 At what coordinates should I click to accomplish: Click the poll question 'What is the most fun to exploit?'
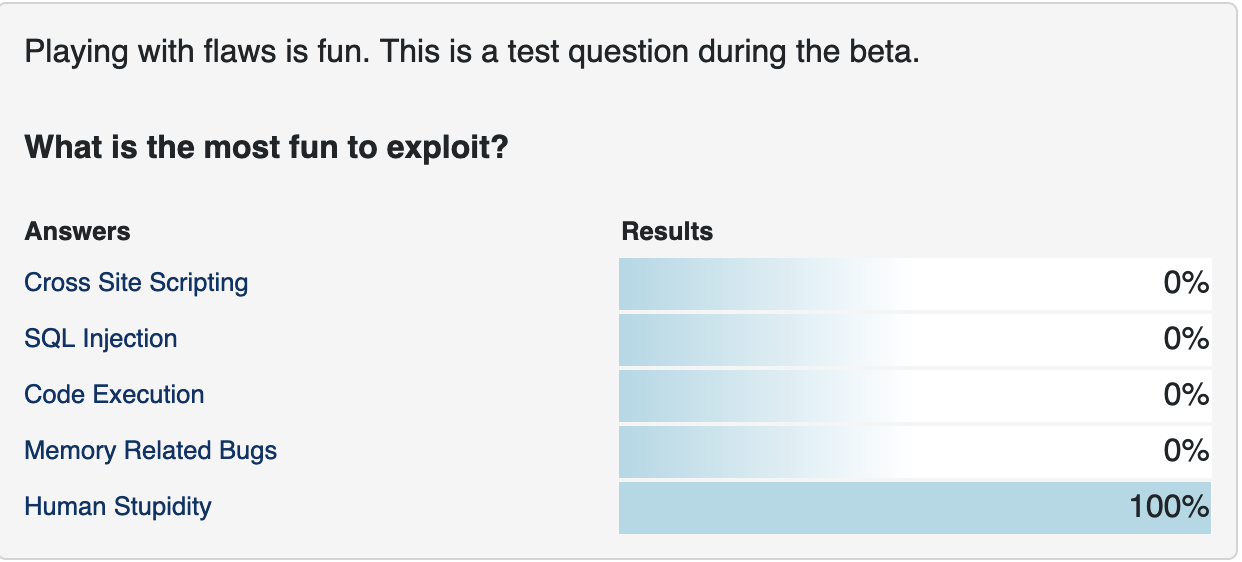[267, 149]
